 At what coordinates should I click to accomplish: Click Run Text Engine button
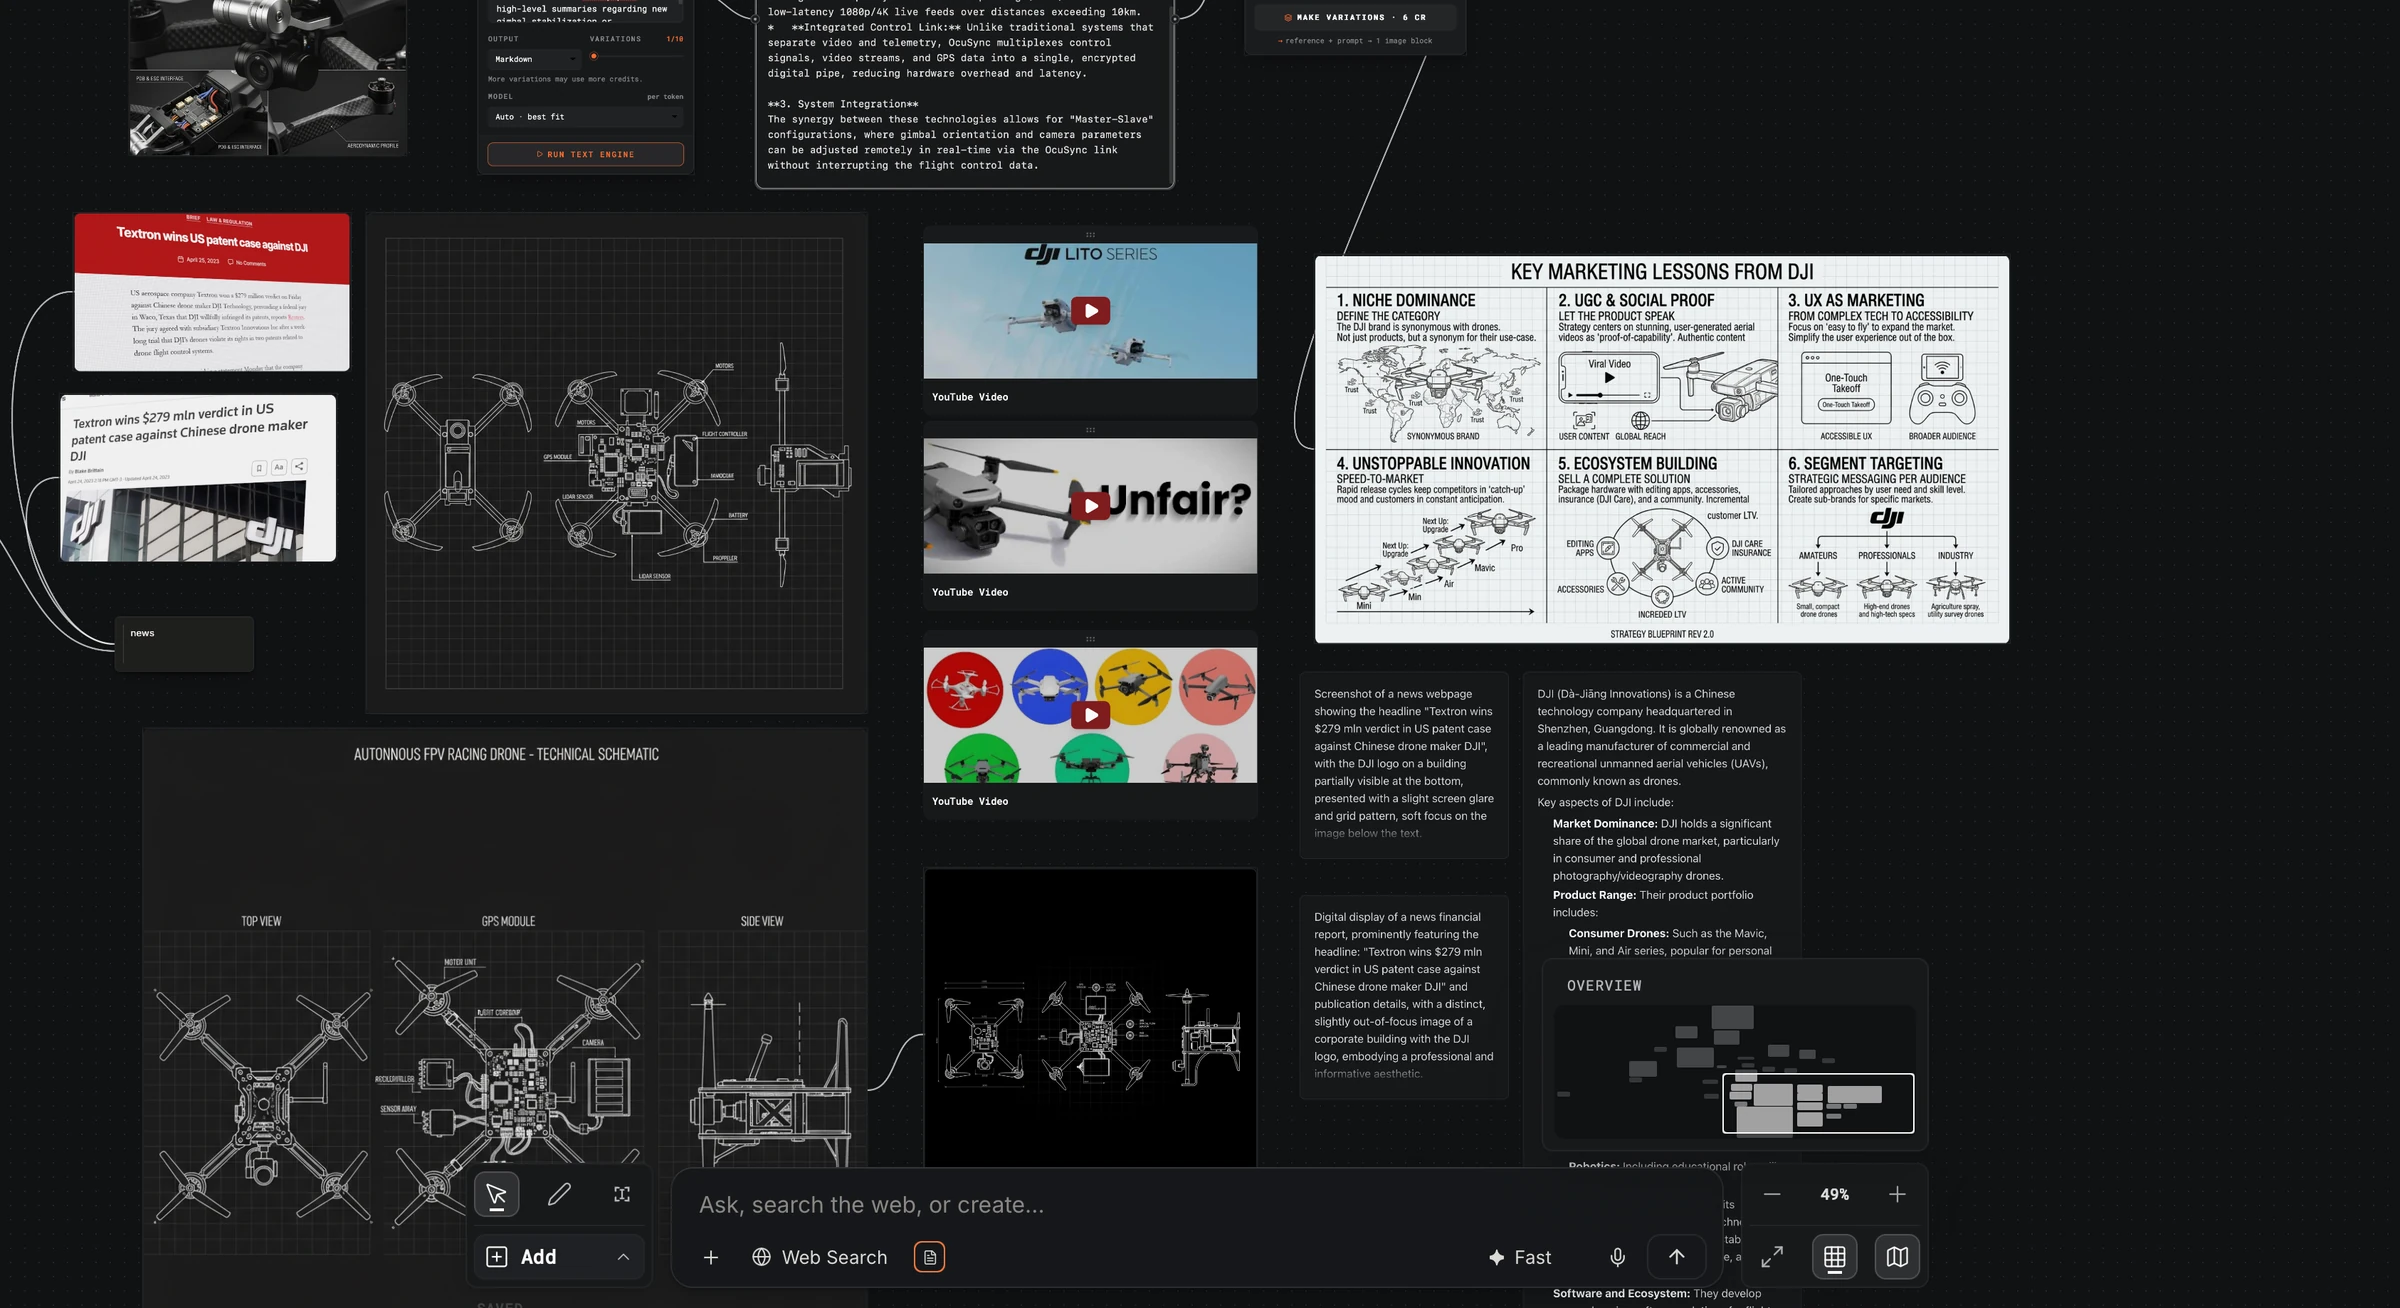pyautogui.click(x=586, y=154)
